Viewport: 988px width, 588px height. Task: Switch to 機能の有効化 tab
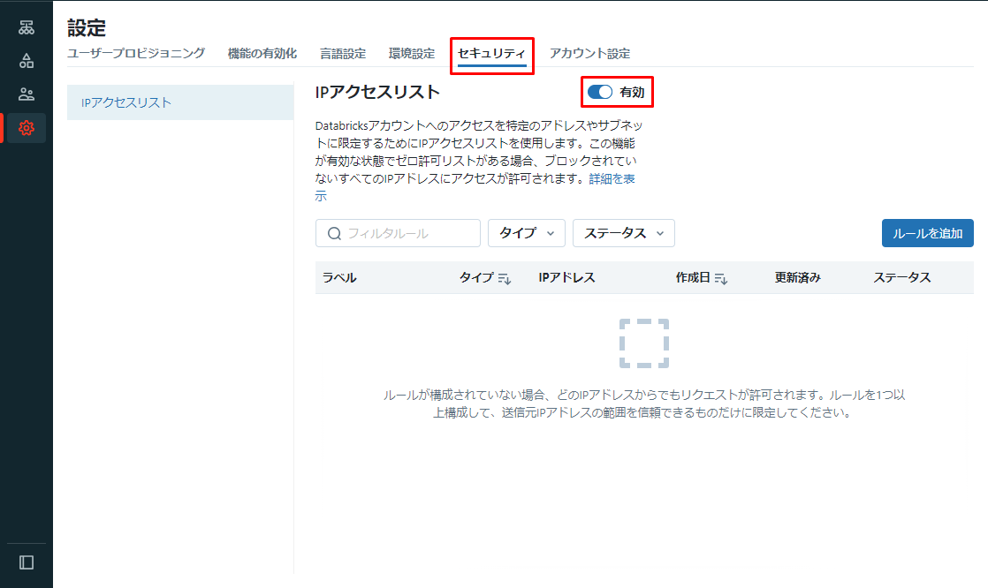pyautogui.click(x=262, y=54)
